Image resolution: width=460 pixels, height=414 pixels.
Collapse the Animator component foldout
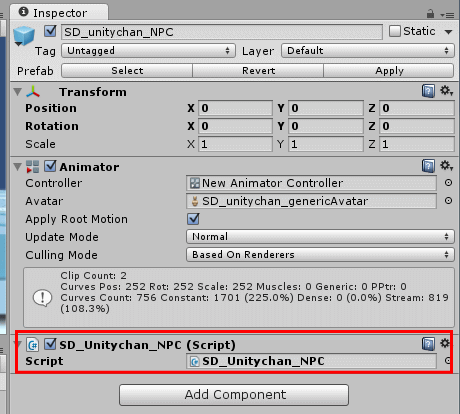click(18, 166)
